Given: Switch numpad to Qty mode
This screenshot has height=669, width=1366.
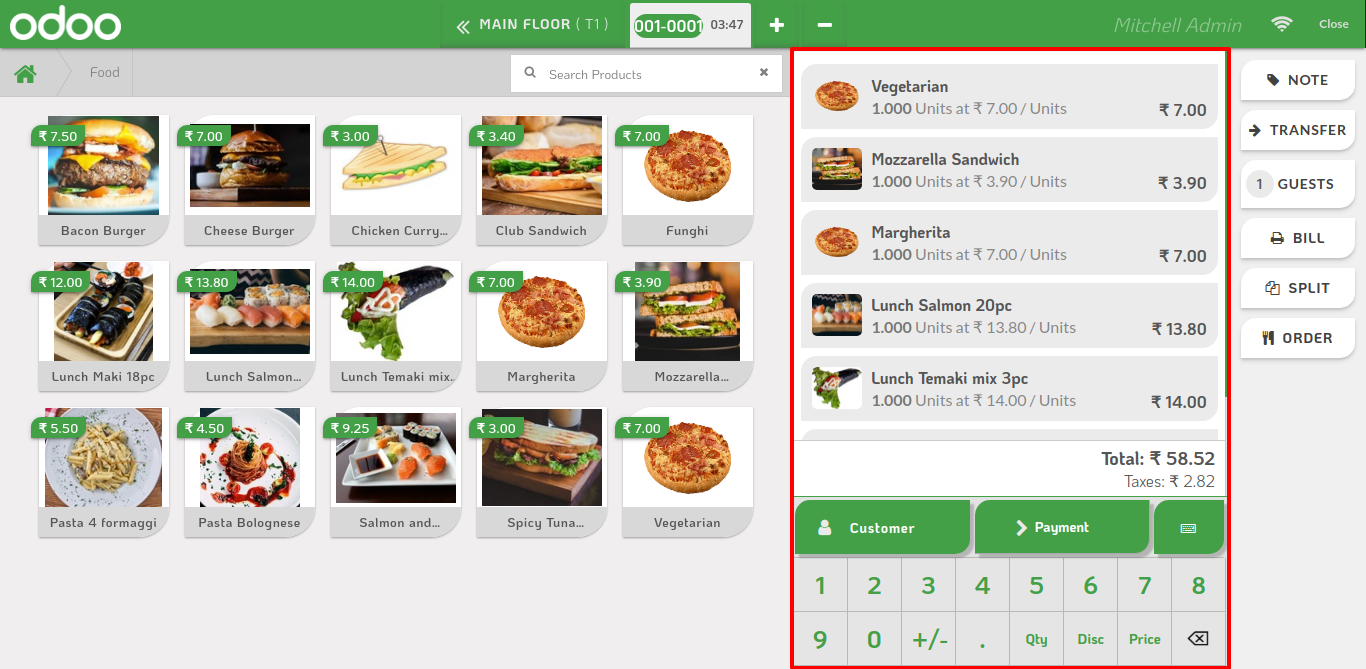Looking at the screenshot, I should click(1036, 639).
